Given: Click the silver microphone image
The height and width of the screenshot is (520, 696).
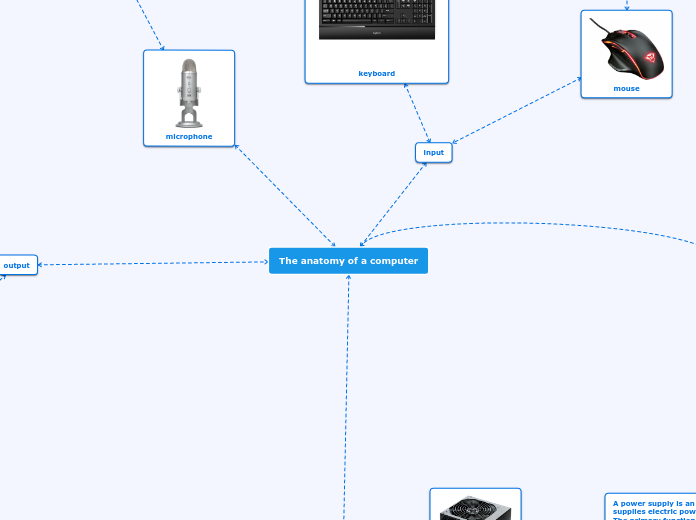Looking at the screenshot, I should pos(189,92).
